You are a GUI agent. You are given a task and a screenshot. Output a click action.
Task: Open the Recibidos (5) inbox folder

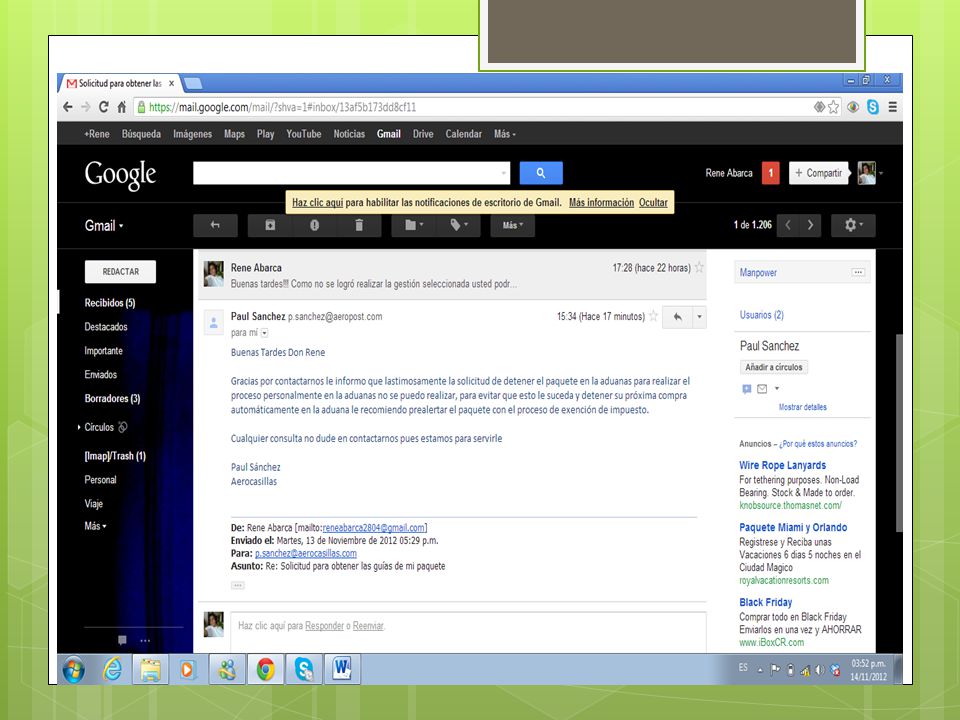[110, 303]
